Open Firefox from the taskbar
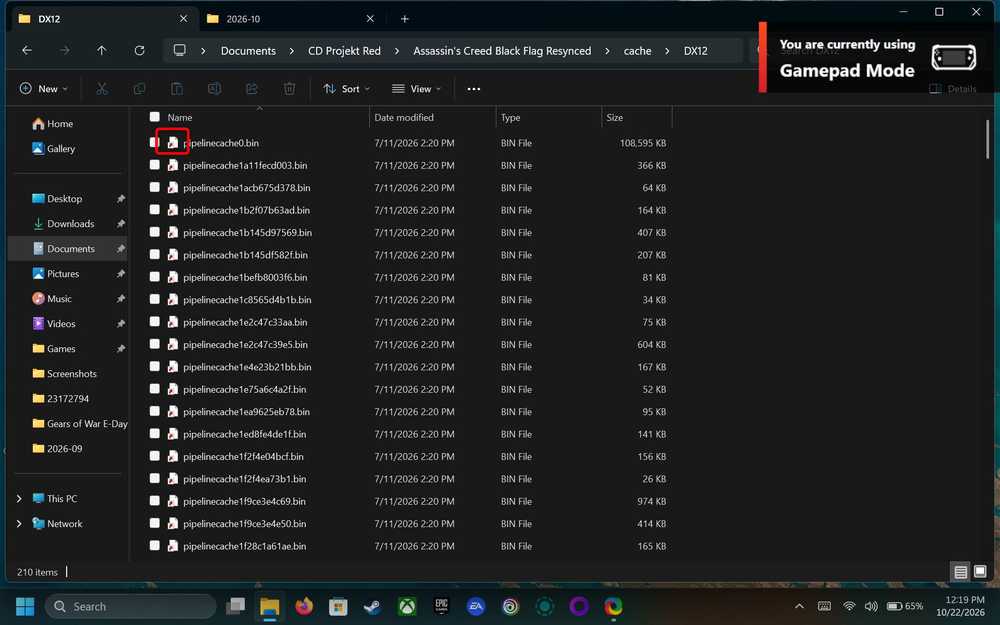This screenshot has height=625, width=1000. [x=304, y=606]
